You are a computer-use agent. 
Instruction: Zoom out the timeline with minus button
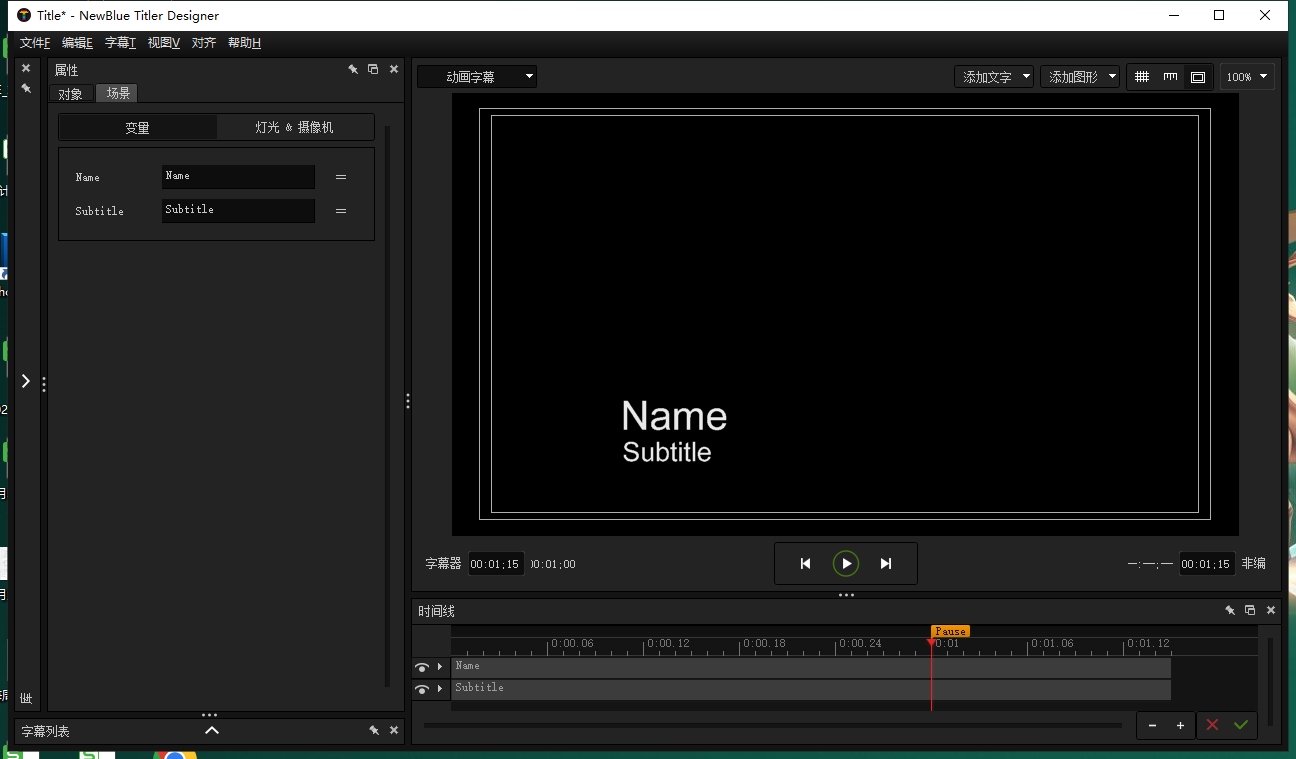point(1152,726)
